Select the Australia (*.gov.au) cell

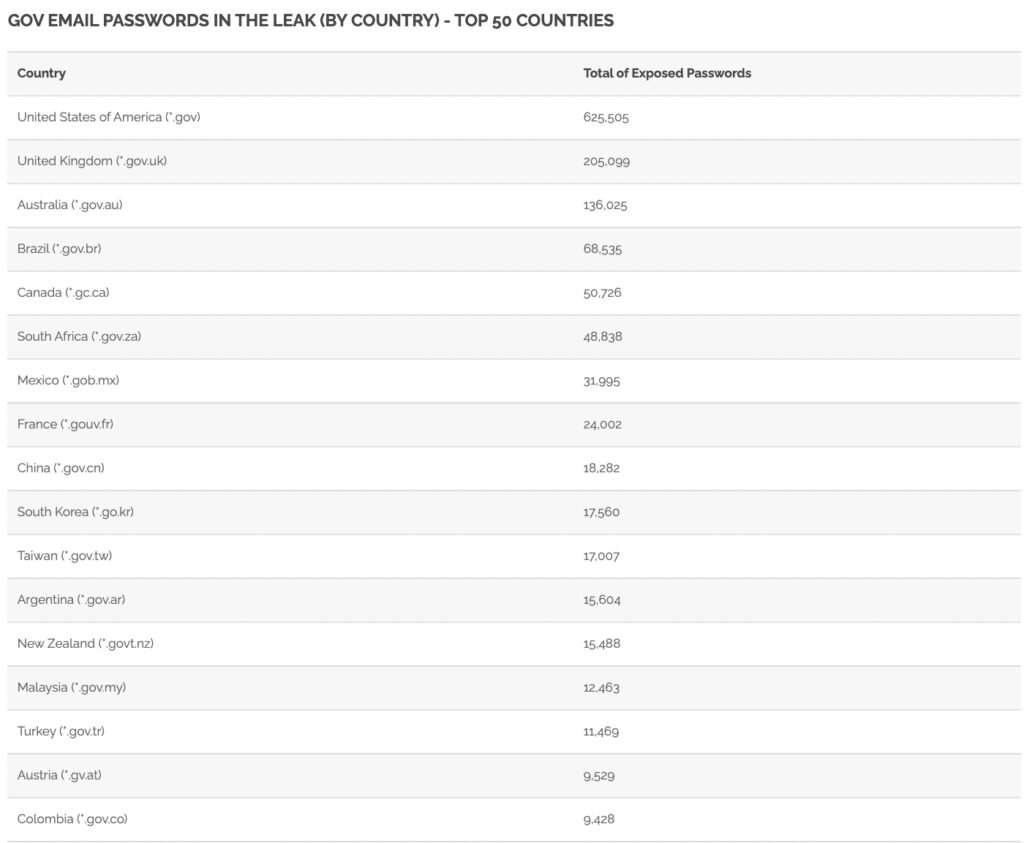(x=70, y=205)
